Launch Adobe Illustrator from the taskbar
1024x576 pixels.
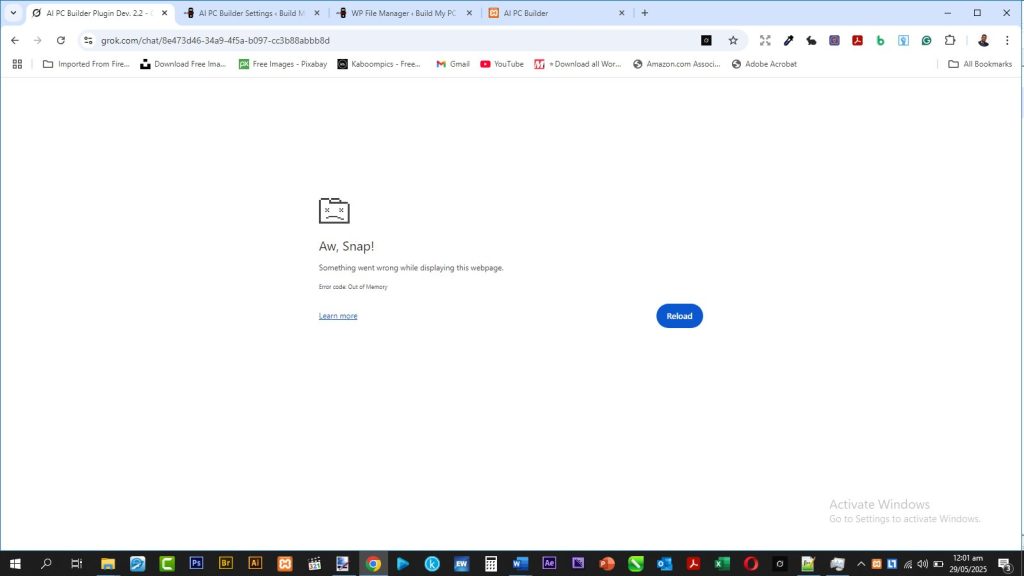point(255,564)
